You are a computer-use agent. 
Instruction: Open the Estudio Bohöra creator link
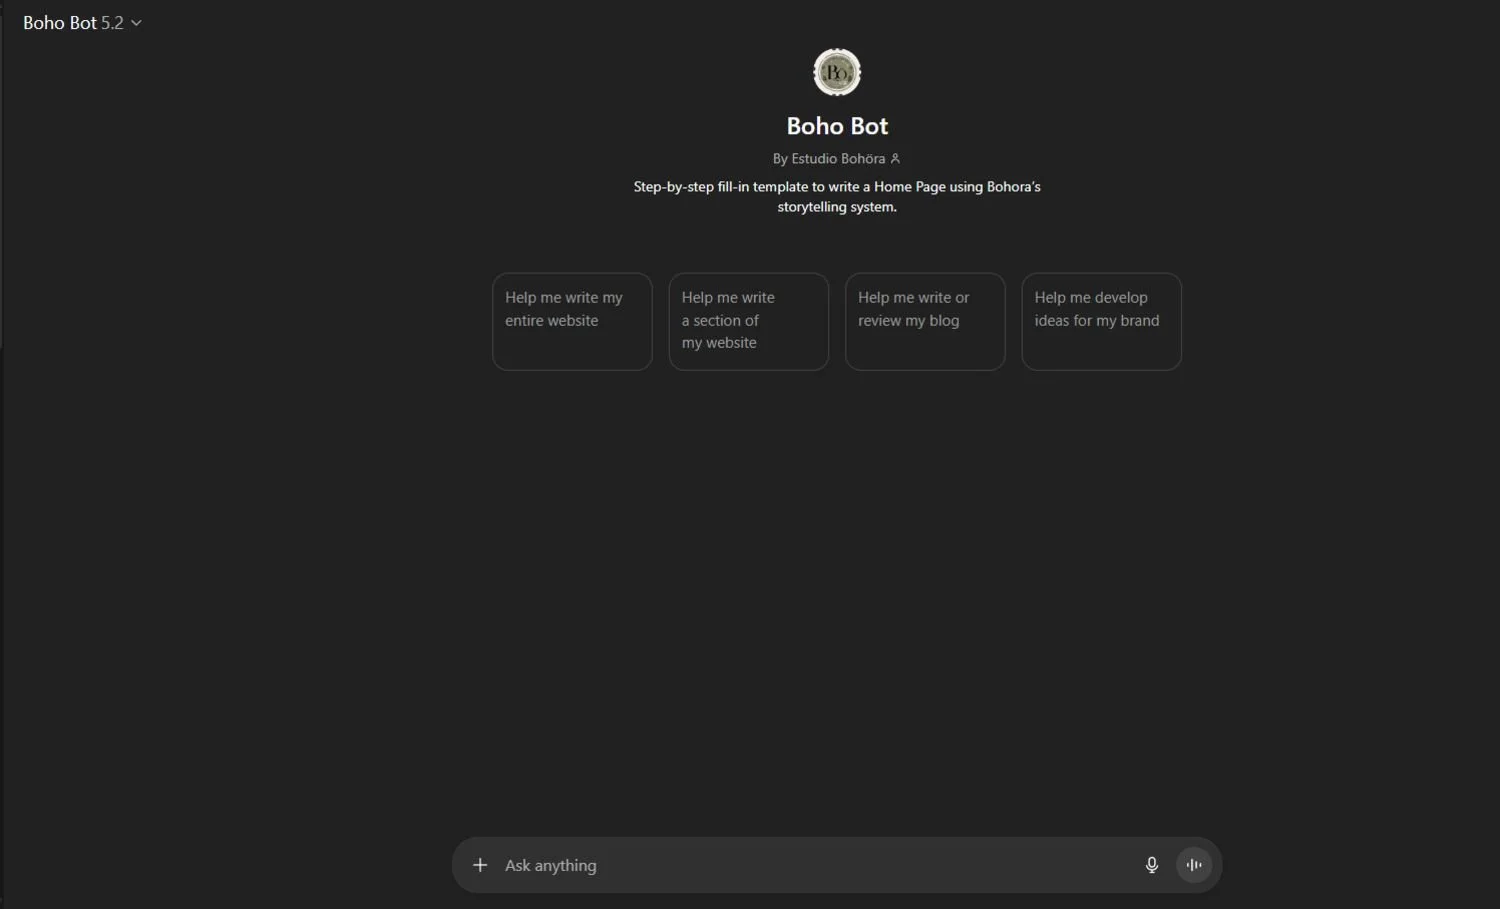[x=836, y=158]
